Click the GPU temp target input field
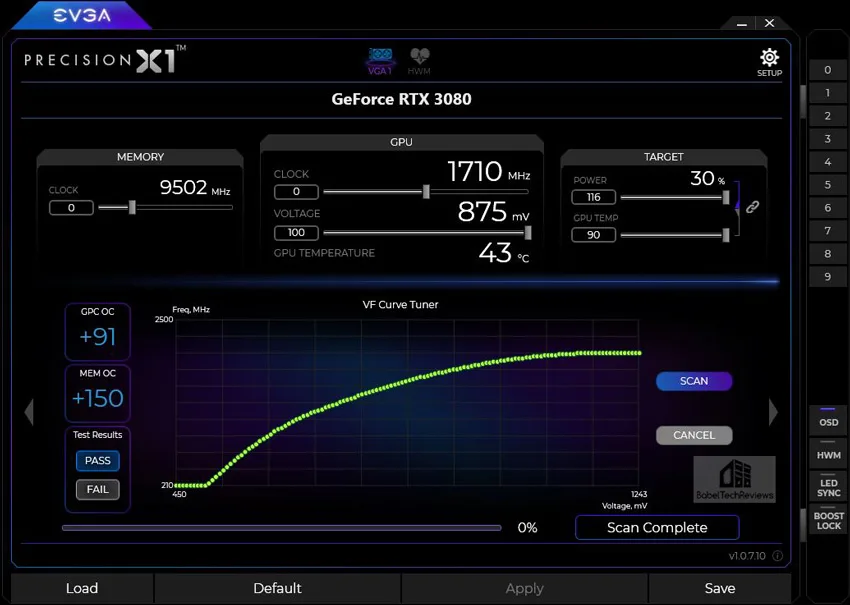 pyautogui.click(x=594, y=235)
